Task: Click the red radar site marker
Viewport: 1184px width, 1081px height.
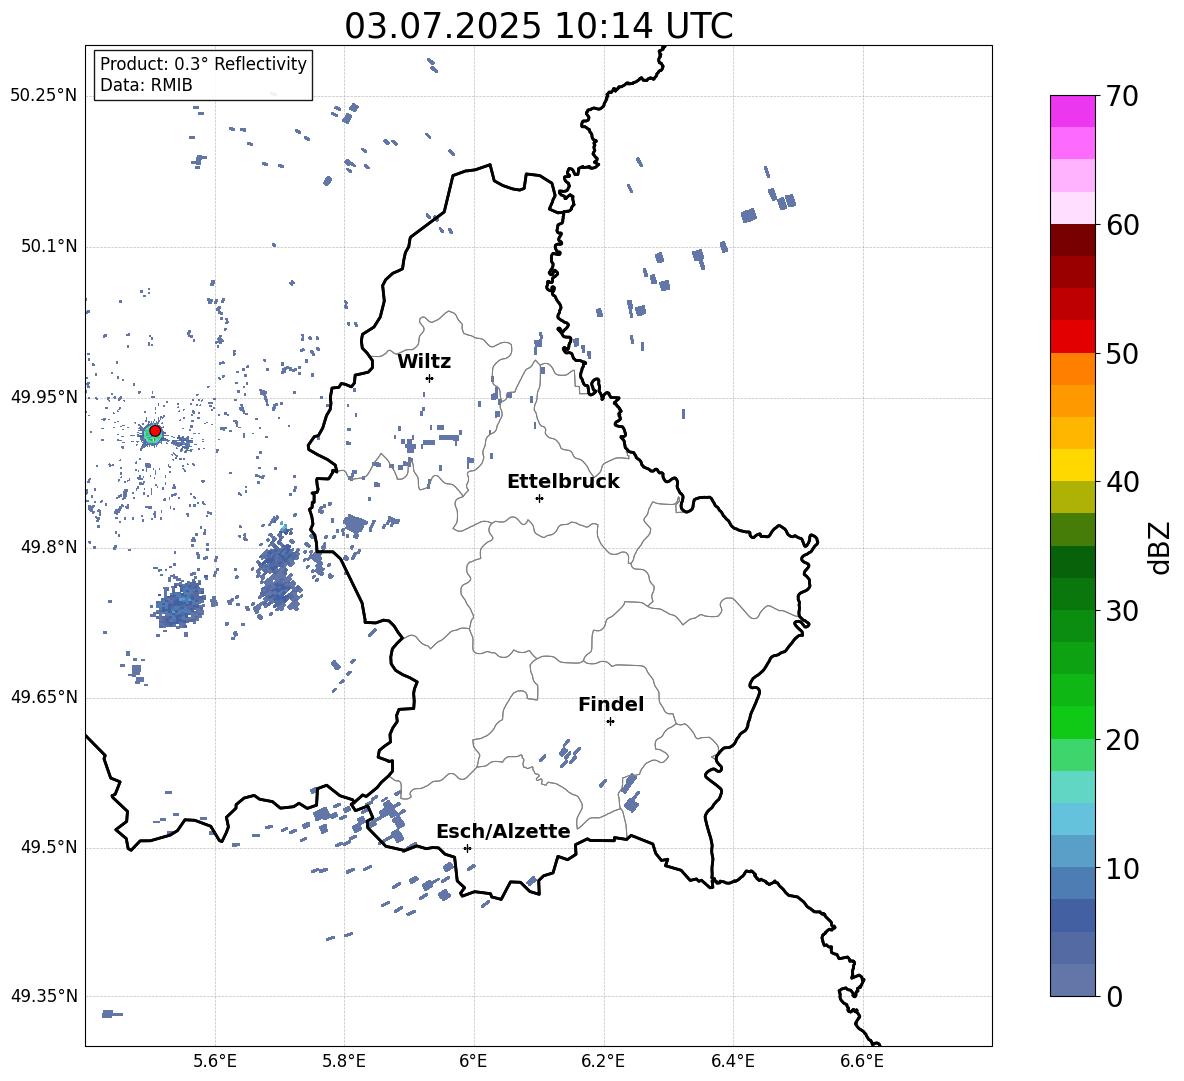Action: (x=155, y=431)
